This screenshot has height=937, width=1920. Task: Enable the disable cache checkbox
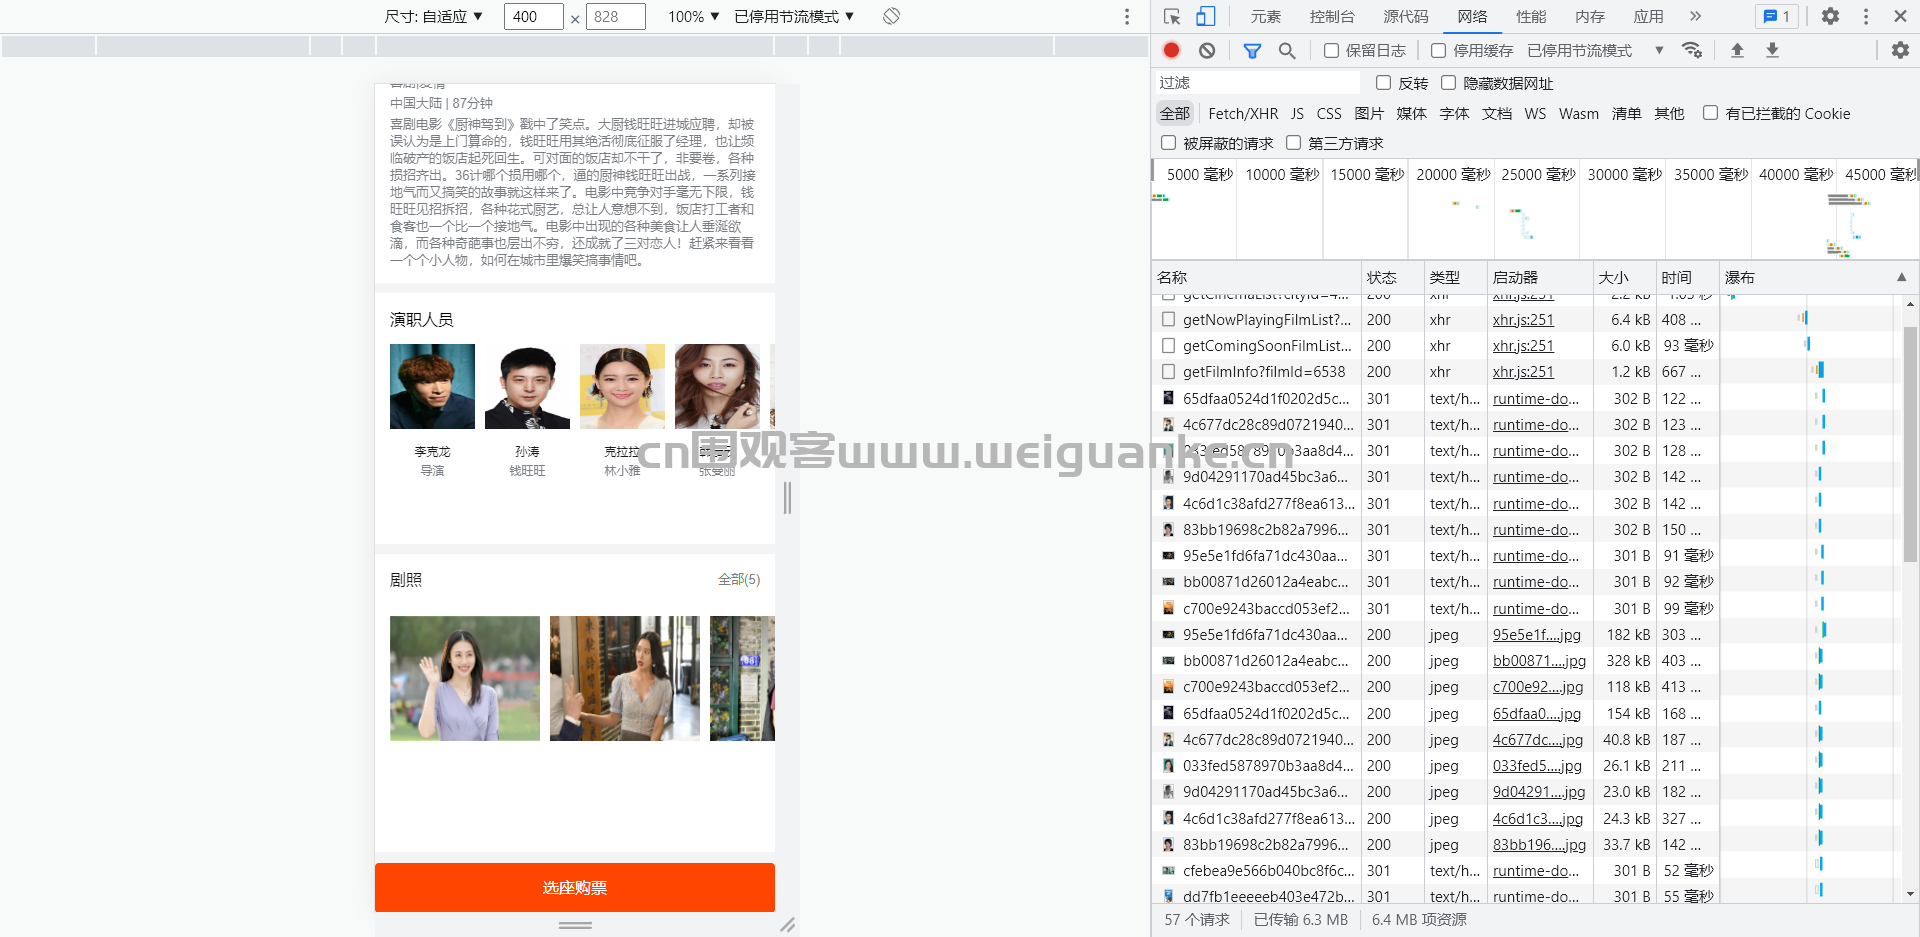pyautogui.click(x=1438, y=50)
